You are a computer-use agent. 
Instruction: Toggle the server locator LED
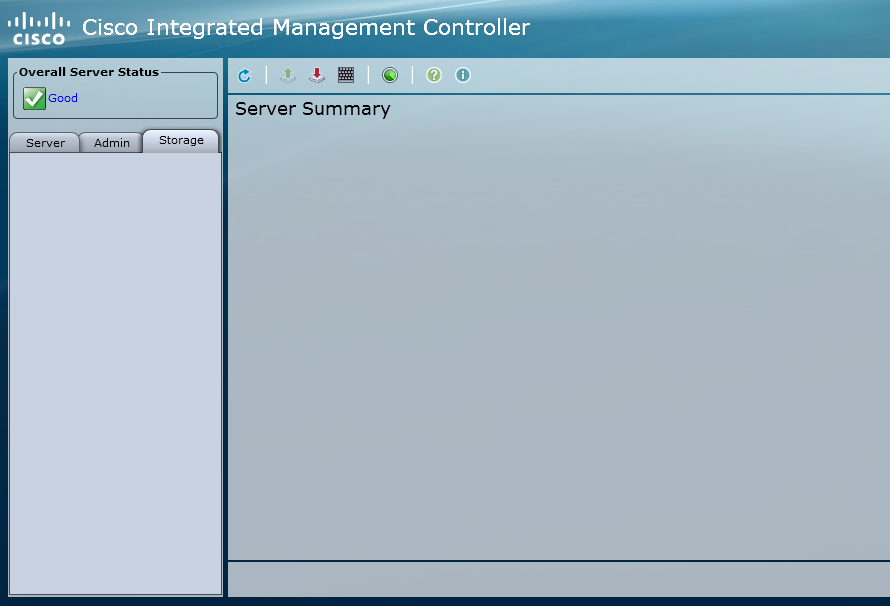[389, 74]
